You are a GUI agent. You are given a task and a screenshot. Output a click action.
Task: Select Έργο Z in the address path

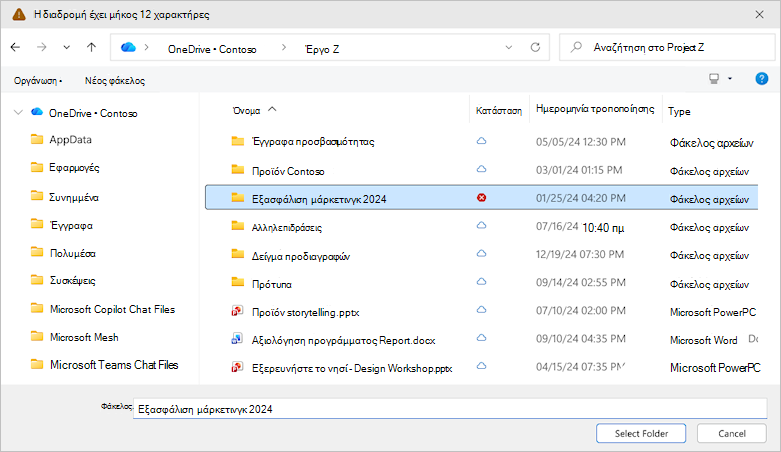tap(322, 49)
